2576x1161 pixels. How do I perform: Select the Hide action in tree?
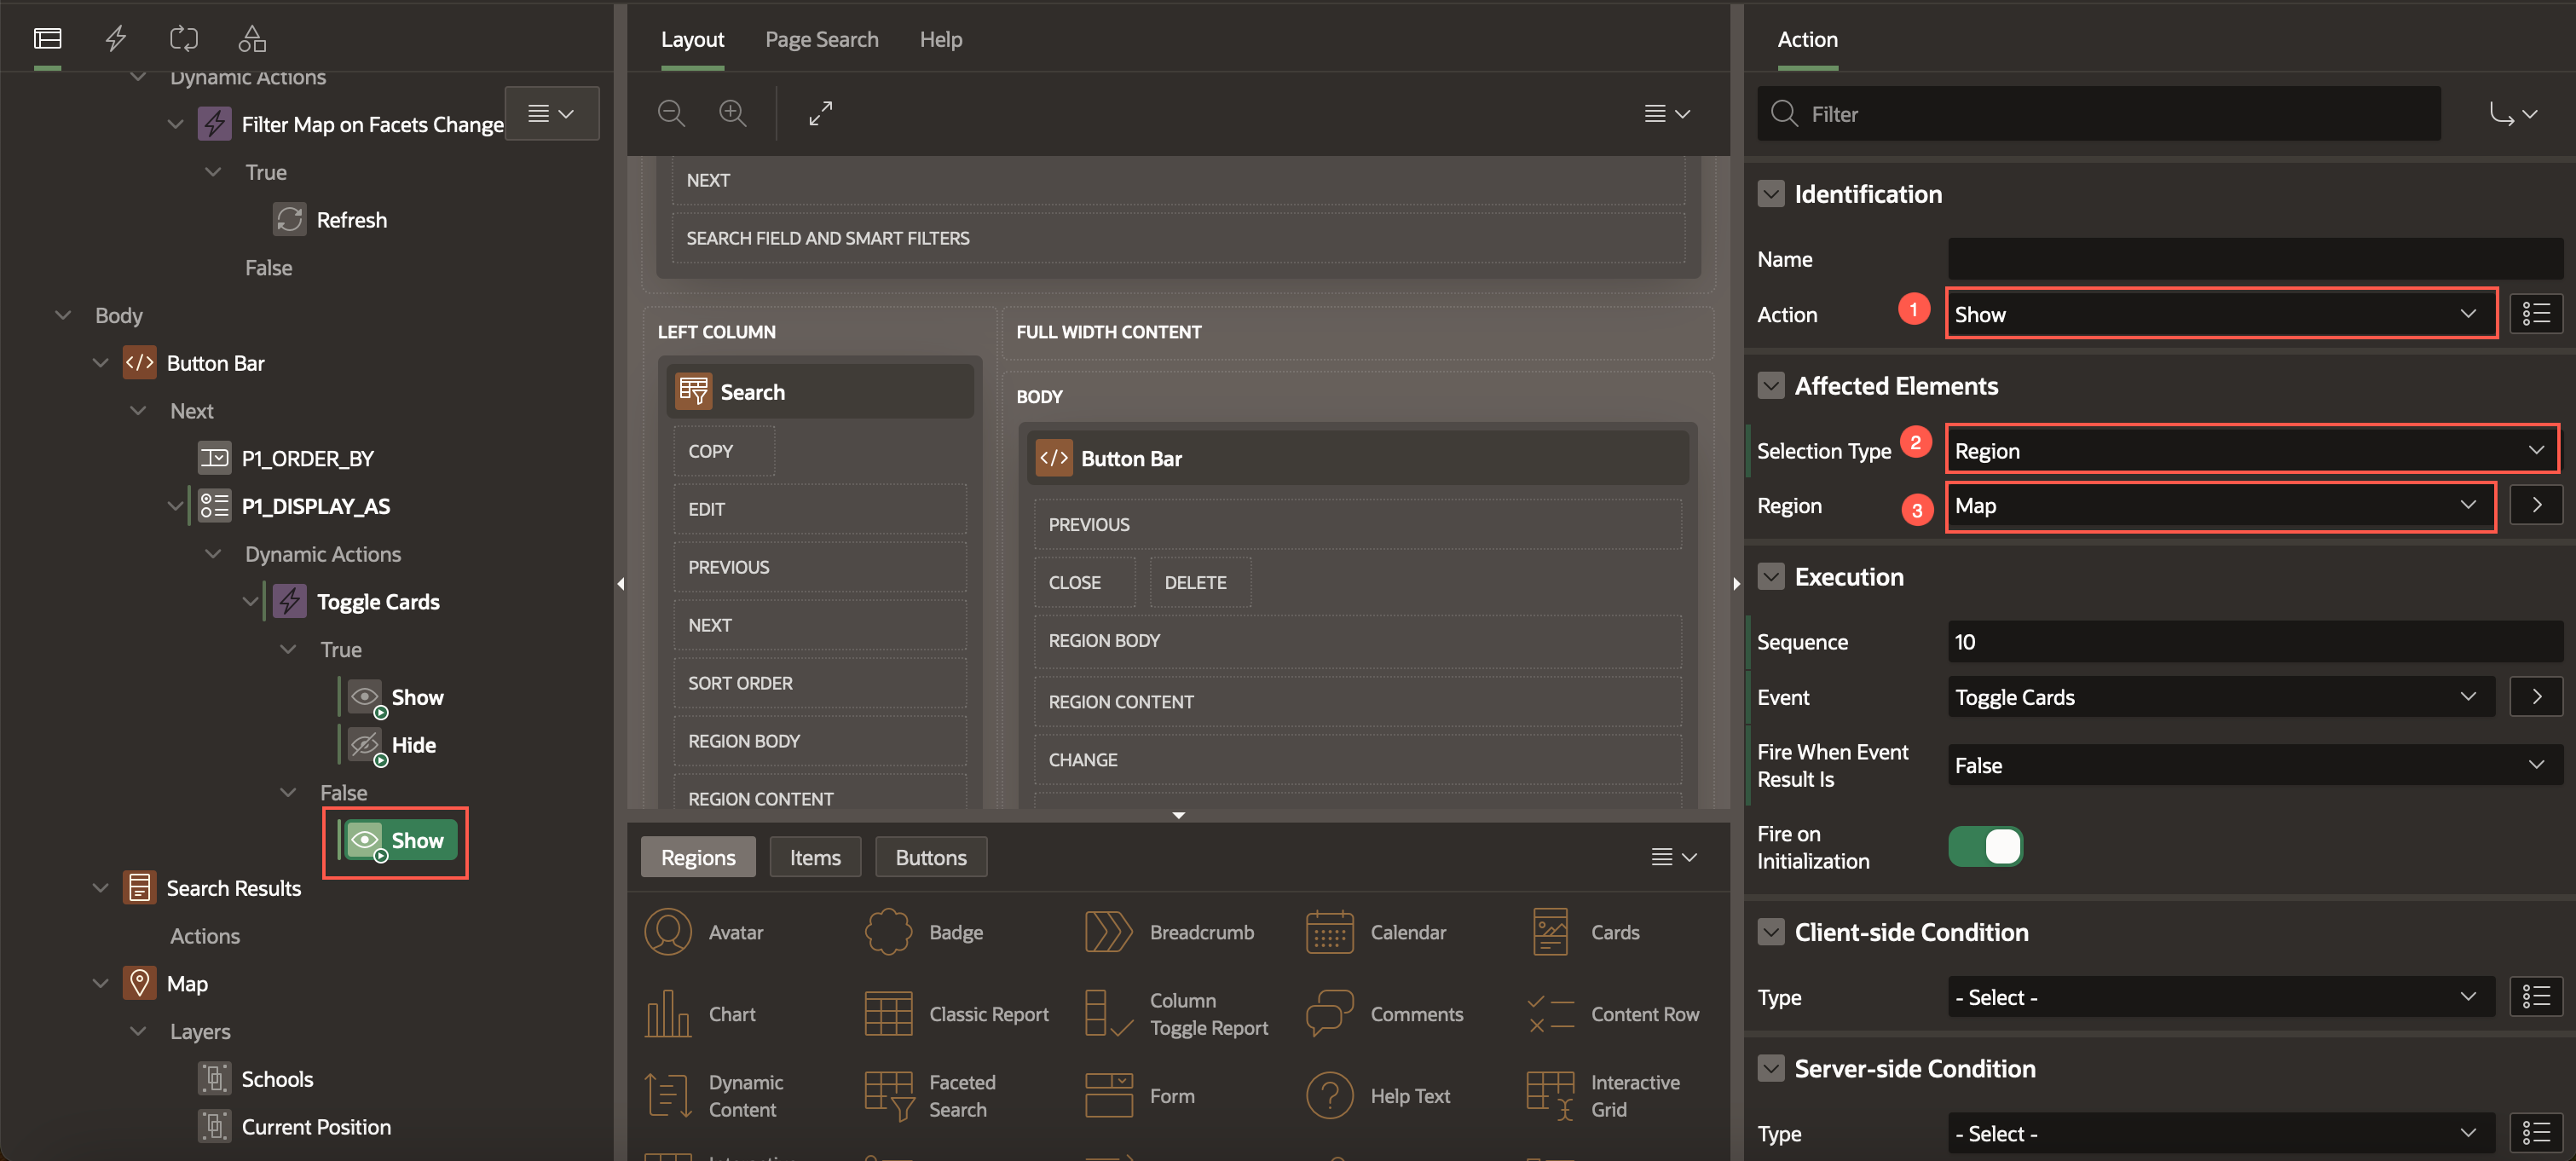coord(413,744)
